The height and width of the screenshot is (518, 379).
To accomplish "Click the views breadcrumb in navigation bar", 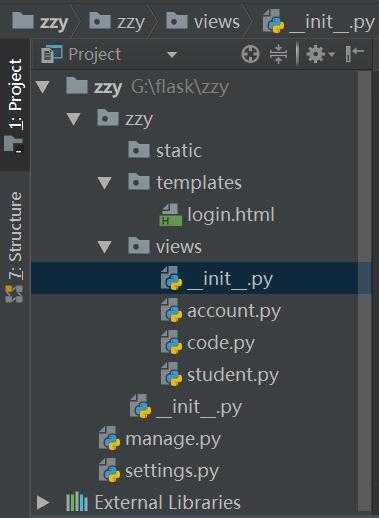I will (203, 22).
